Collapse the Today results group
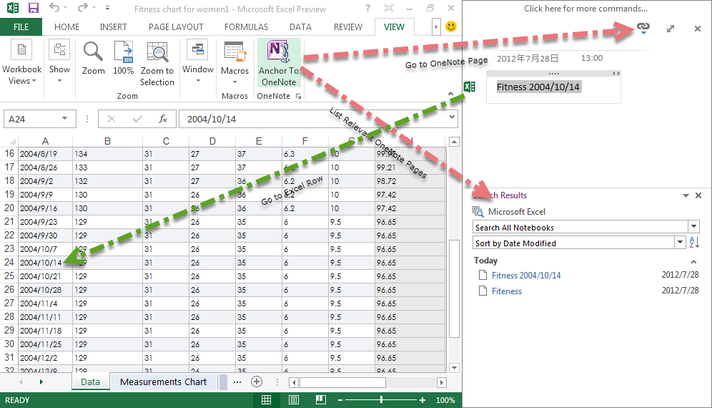This screenshot has width=712, height=408. (x=693, y=261)
